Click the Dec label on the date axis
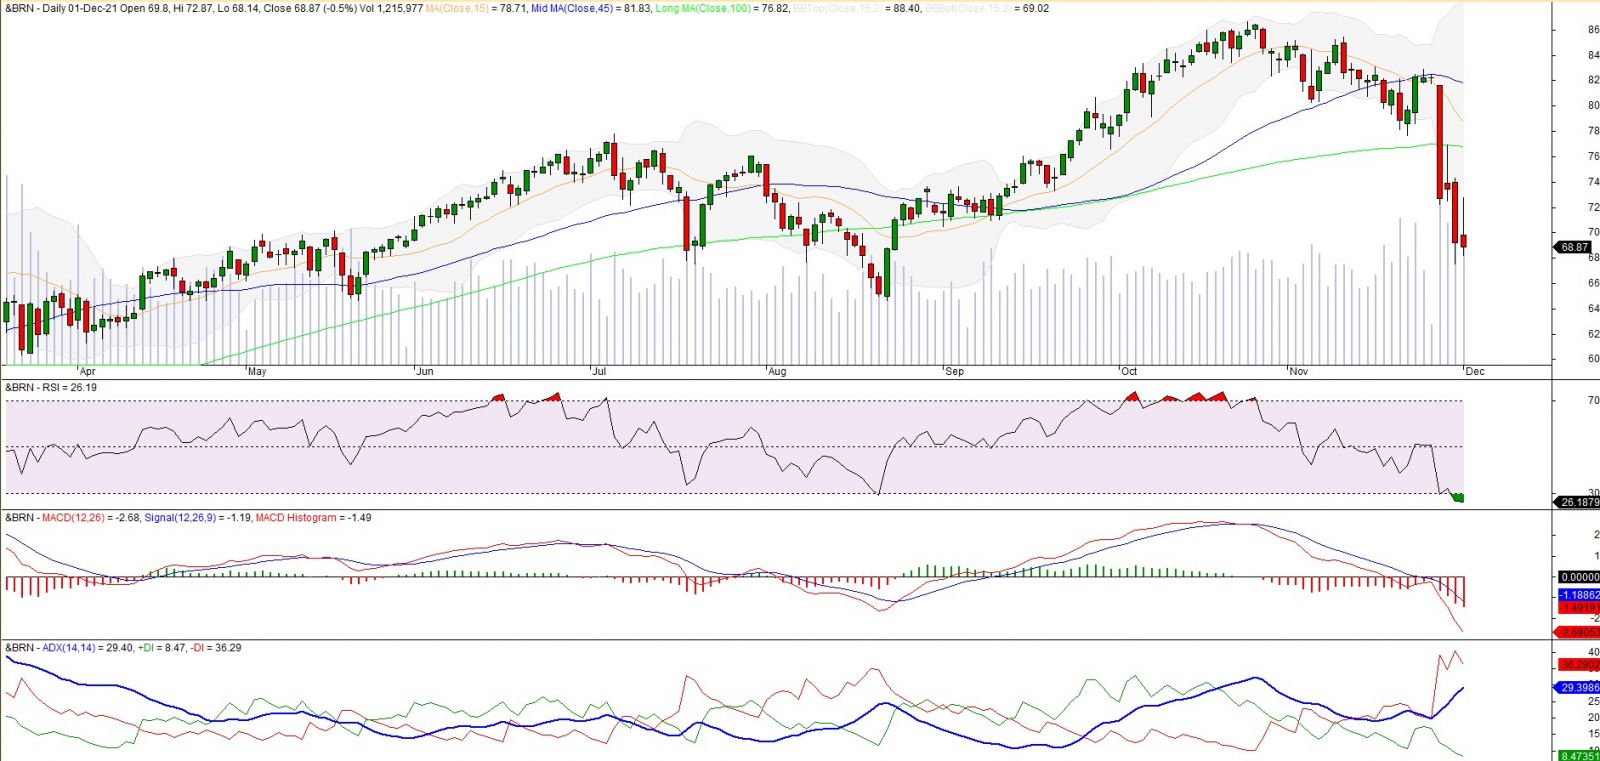The width and height of the screenshot is (1600, 761). pos(1475,371)
